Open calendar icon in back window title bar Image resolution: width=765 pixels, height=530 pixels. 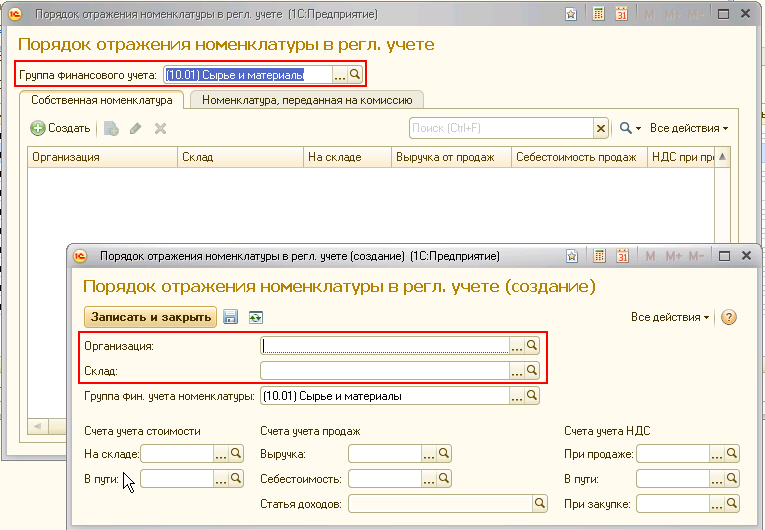pyautogui.click(x=621, y=14)
